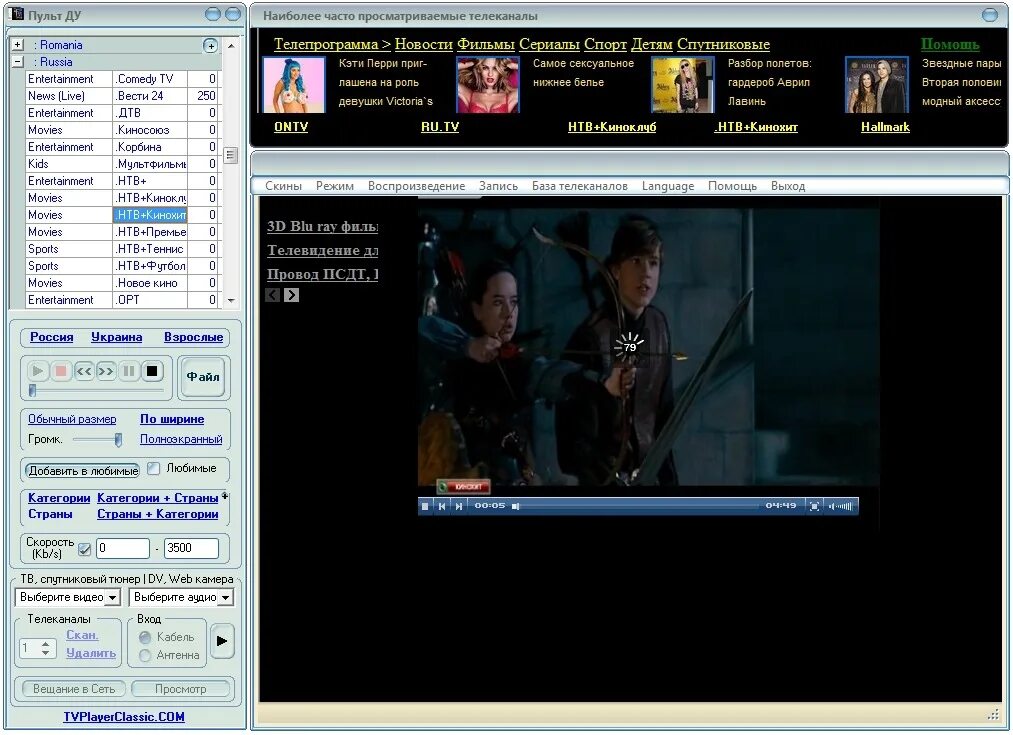Click the maximum speed field showing 3500
This screenshot has width=1013, height=735.
pos(191,548)
